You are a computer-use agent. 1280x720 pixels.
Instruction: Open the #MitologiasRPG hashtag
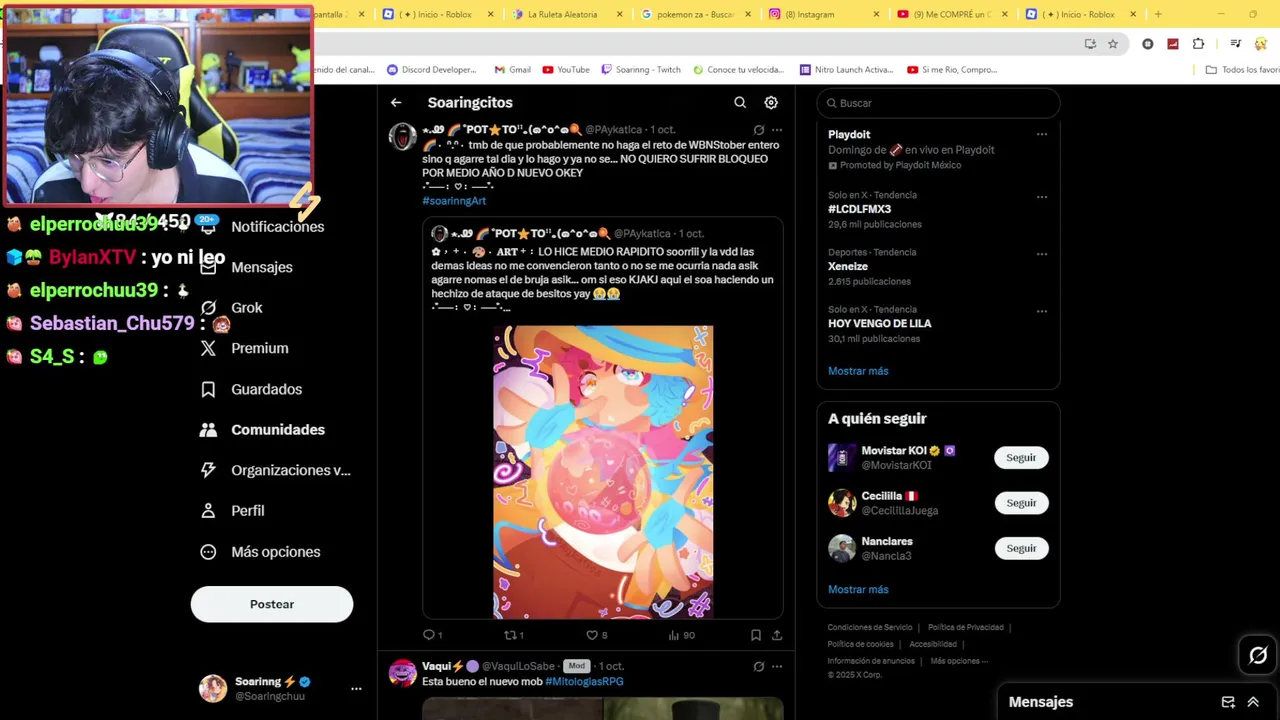tap(584, 681)
